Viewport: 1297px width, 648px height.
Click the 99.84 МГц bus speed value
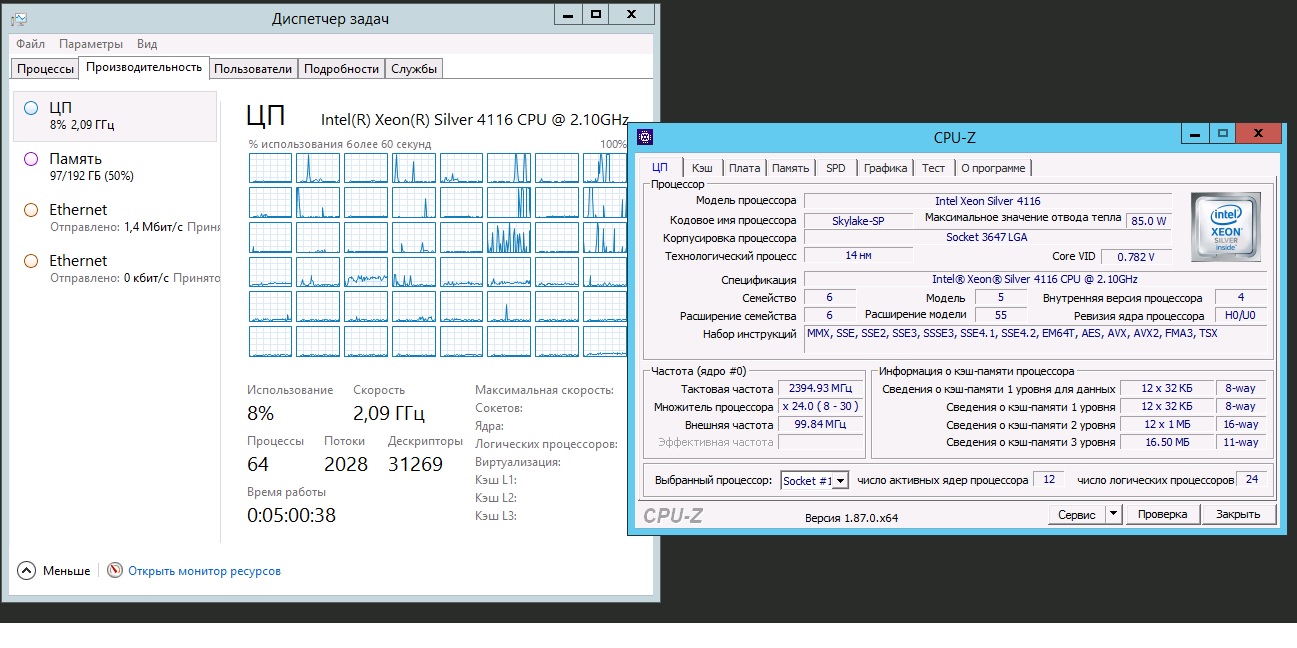click(821, 425)
